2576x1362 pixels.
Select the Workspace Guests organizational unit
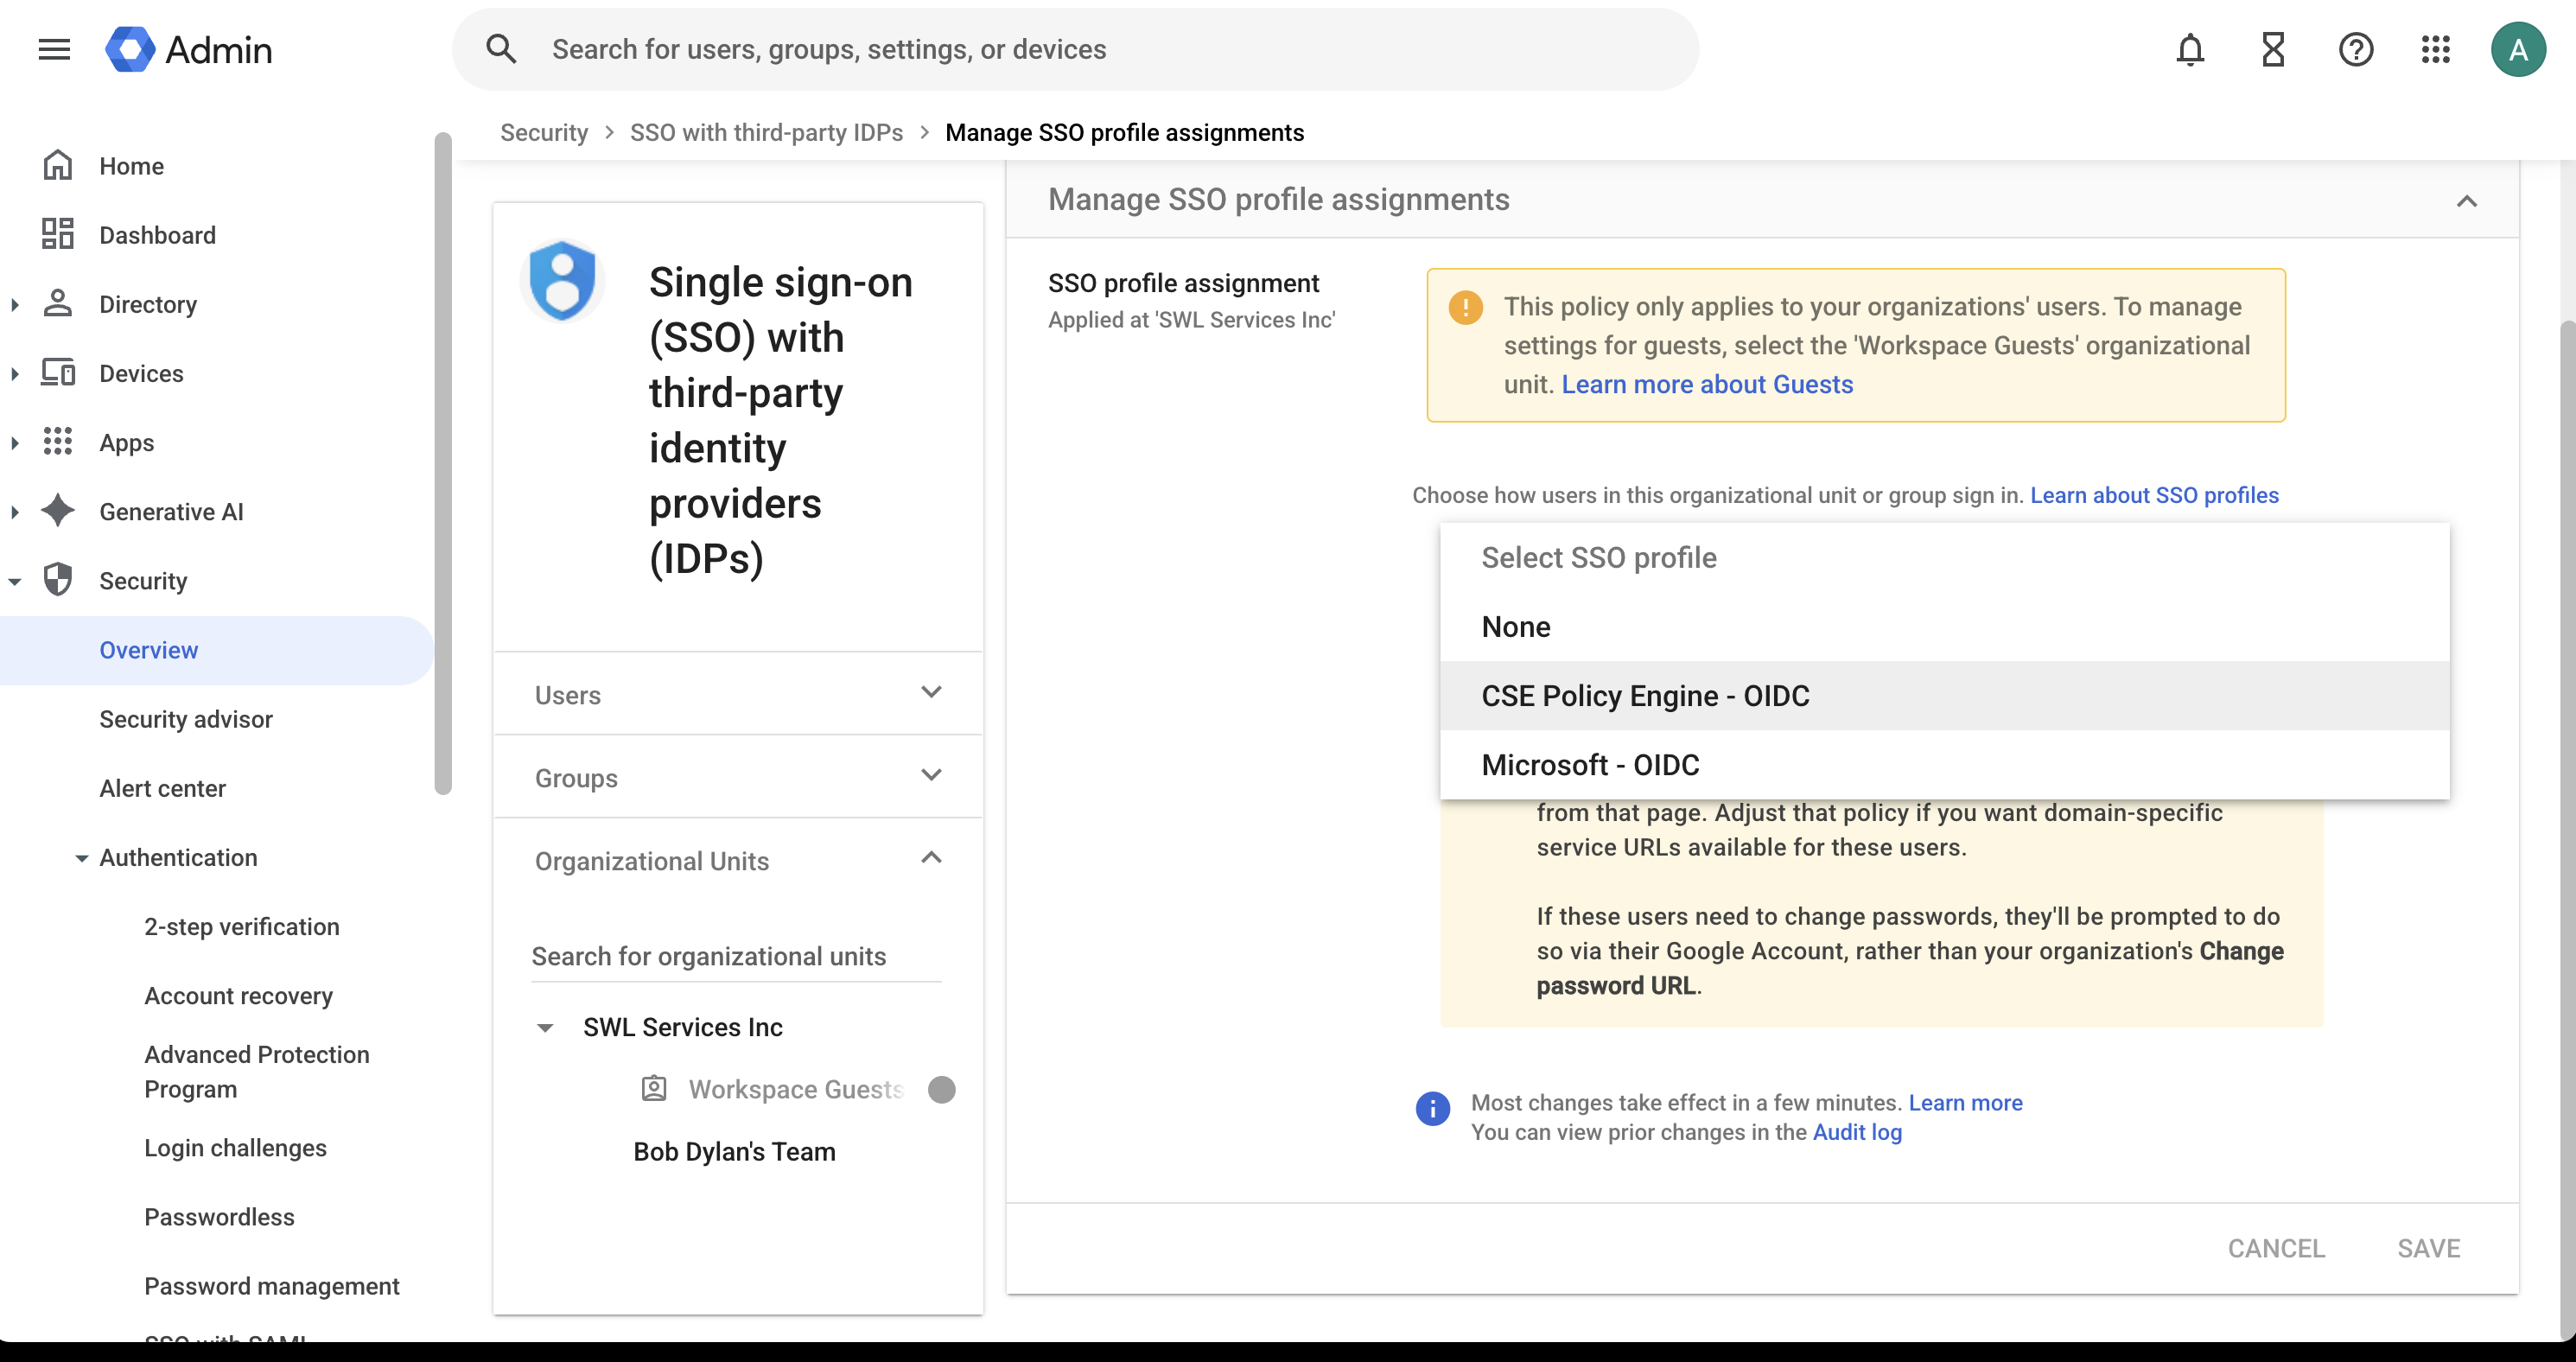coord(795,1089)
